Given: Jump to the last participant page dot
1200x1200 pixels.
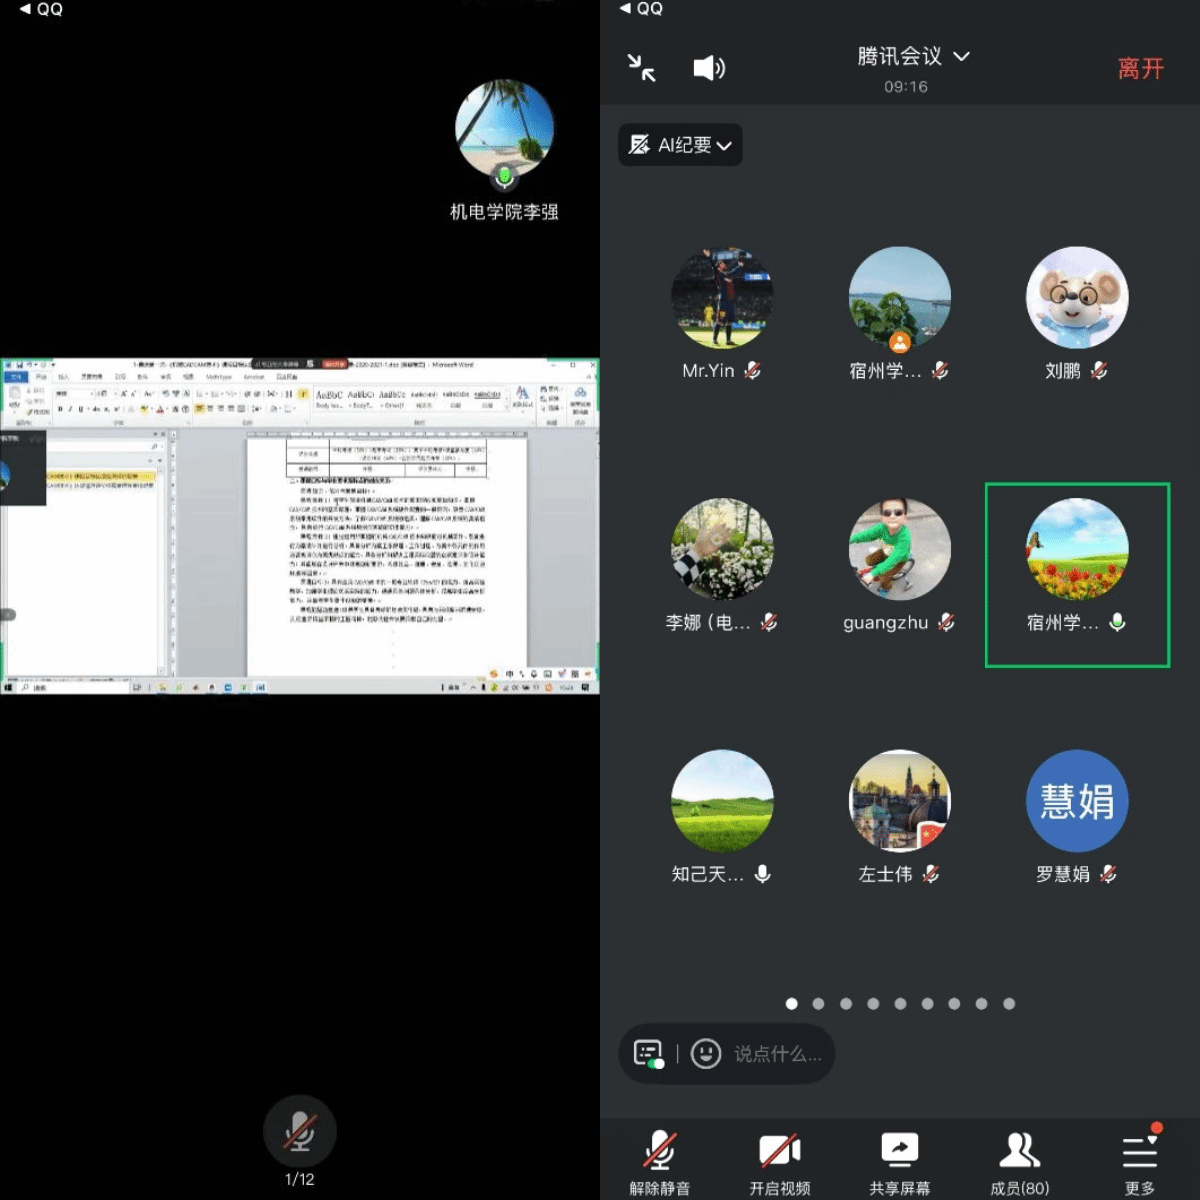Looking at the screenshot, I should pyautogui.click(x=1009, y=1003).
